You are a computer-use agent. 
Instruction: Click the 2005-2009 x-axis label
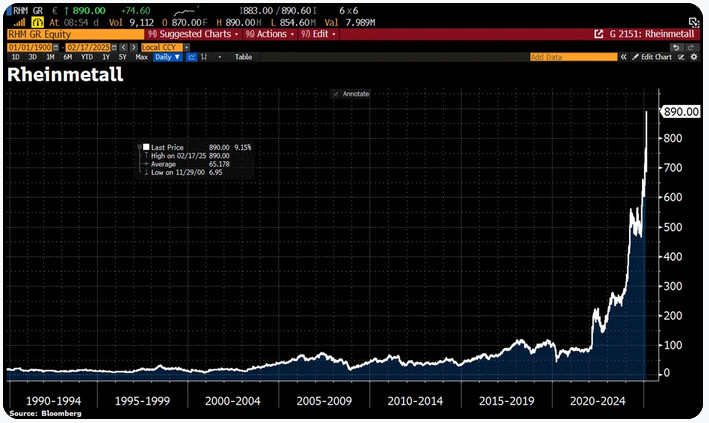pyautogui.click(x=324, y=401)
